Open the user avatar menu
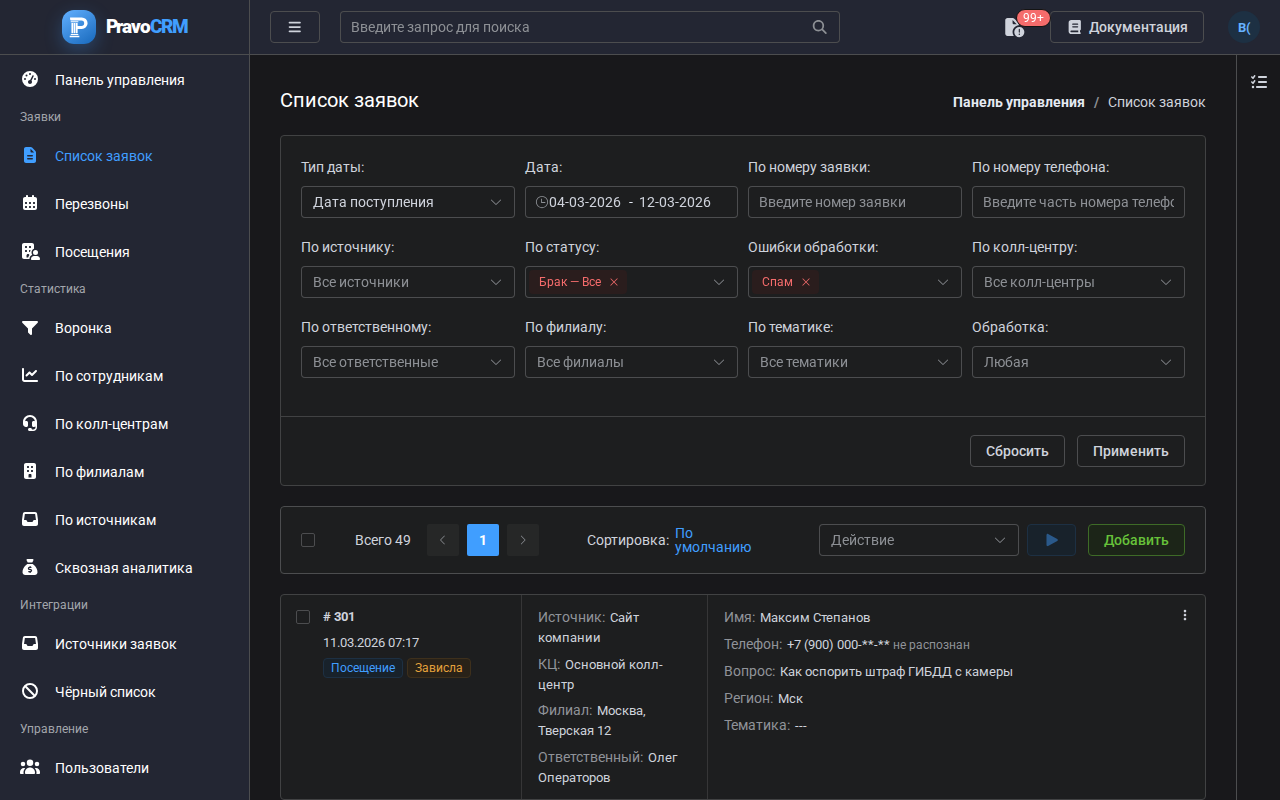This screenshot has width=1280, height=800. click(1244, 27)
